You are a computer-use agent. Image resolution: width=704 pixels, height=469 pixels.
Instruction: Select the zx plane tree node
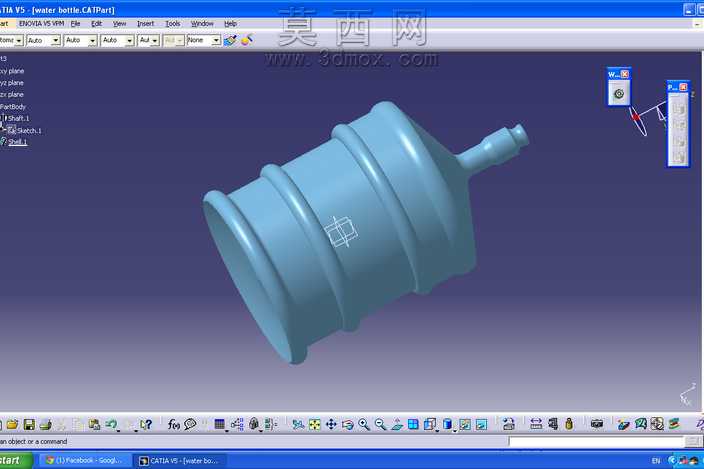click(12, 94)
